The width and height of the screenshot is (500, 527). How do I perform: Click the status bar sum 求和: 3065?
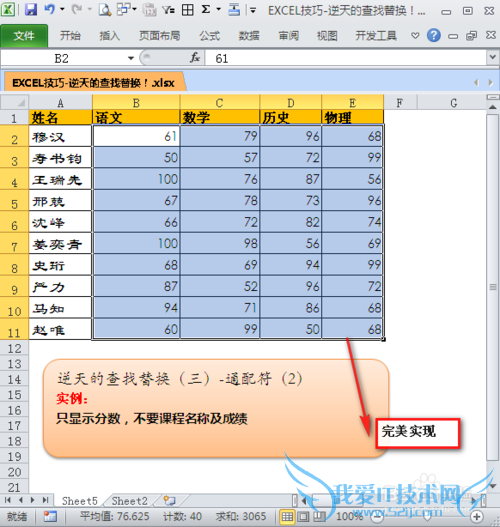tap(241, 516)
